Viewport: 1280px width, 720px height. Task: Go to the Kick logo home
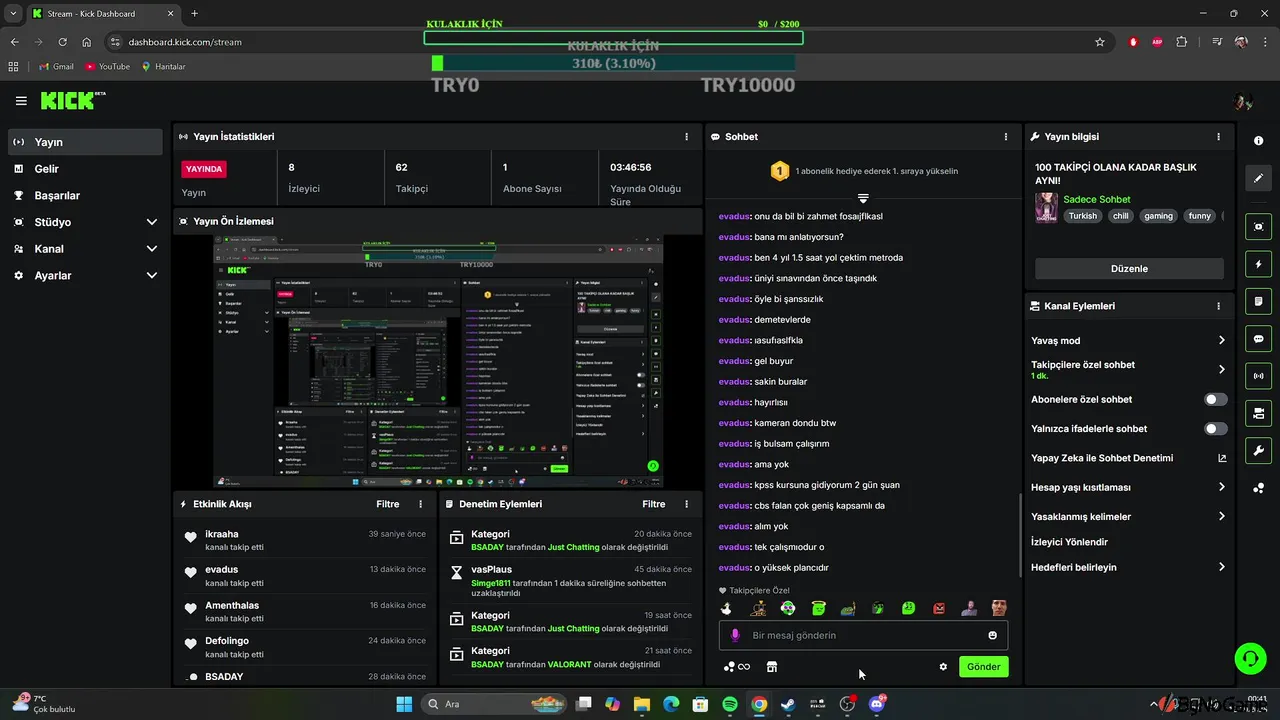point(72,100)
